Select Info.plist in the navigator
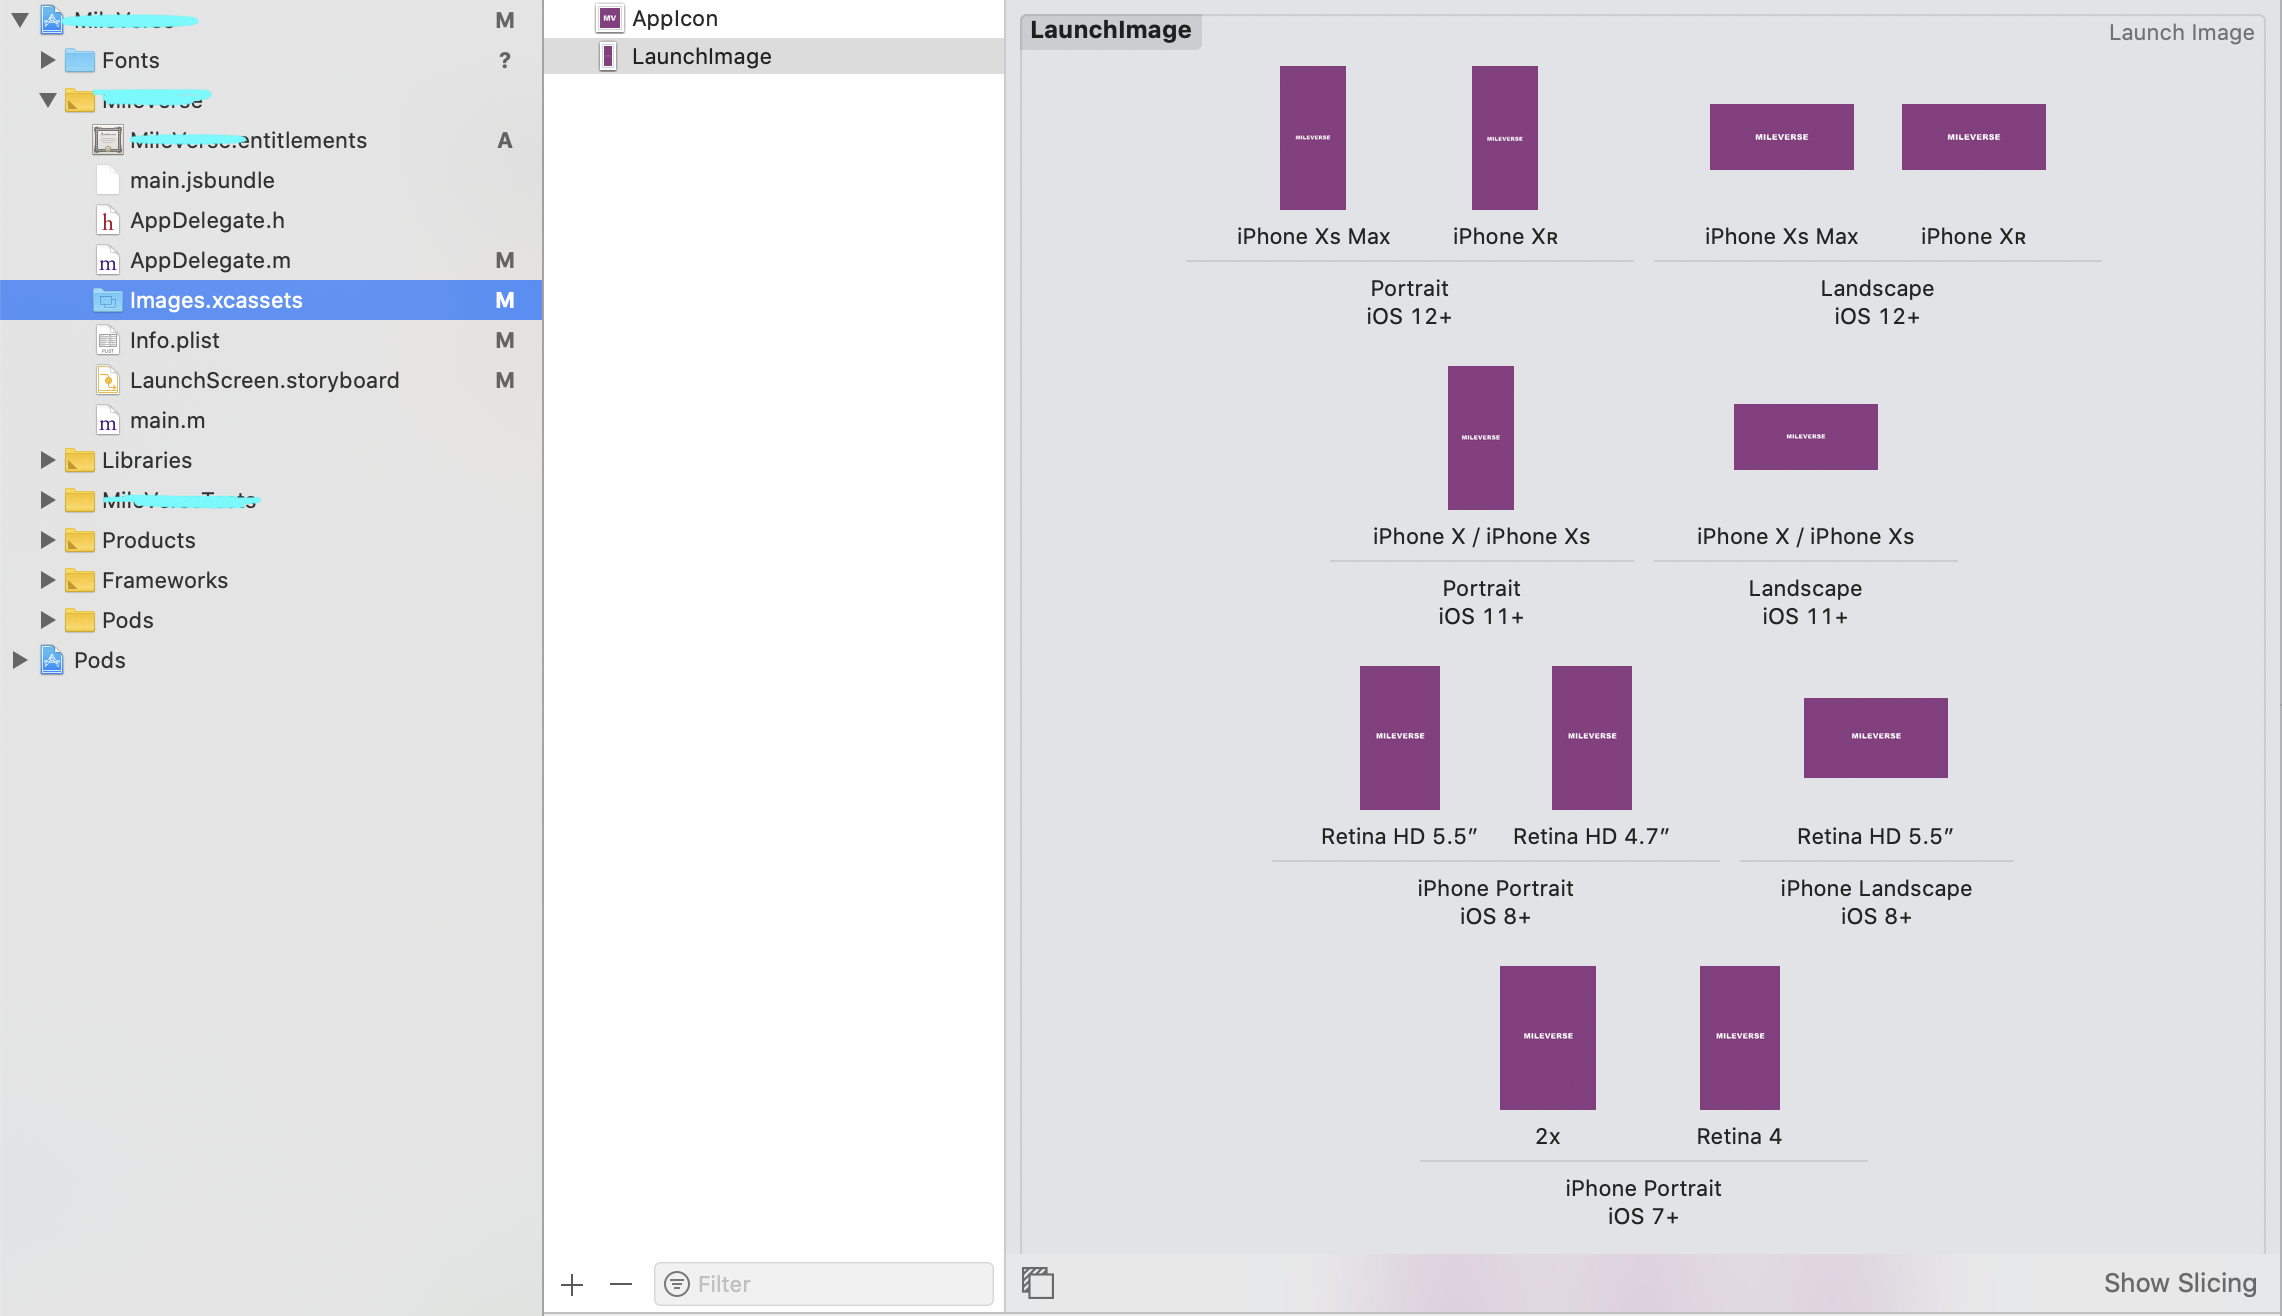This screenshot has height=1316, width=2282. 175,340
